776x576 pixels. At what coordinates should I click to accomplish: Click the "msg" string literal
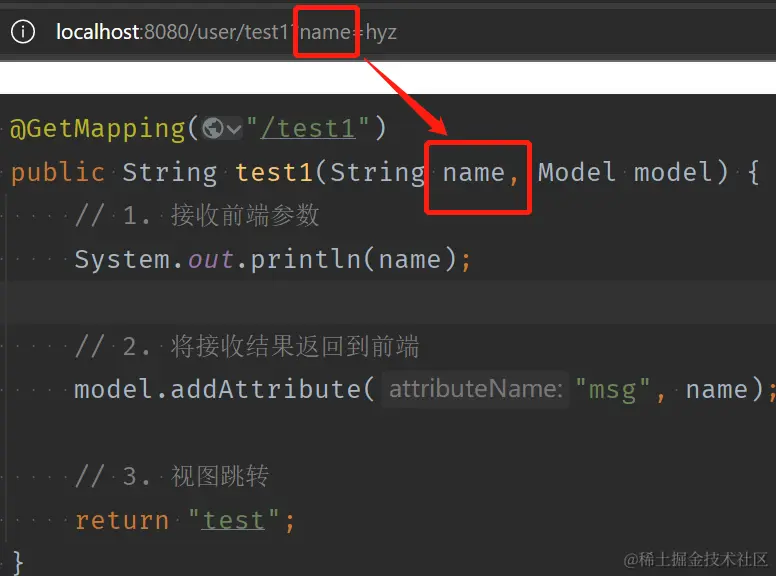click(x=613, y=390)
